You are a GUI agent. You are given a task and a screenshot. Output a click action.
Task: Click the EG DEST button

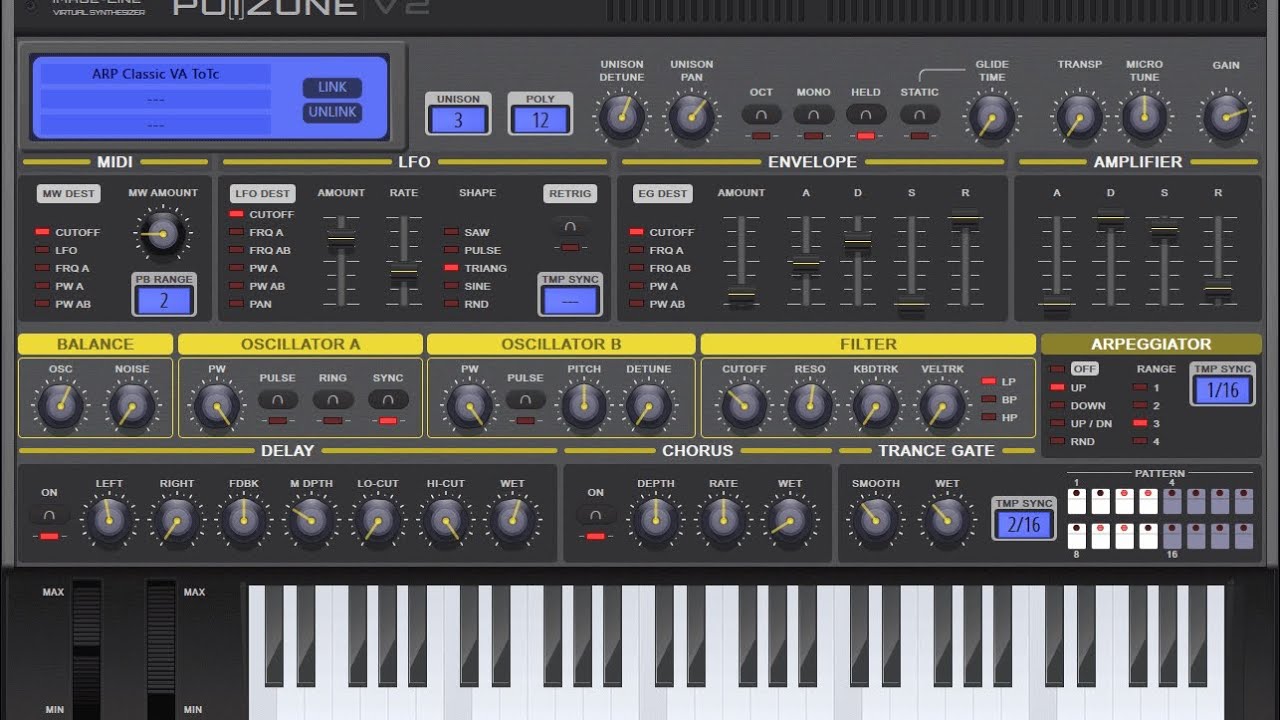(x=663, y=194)
